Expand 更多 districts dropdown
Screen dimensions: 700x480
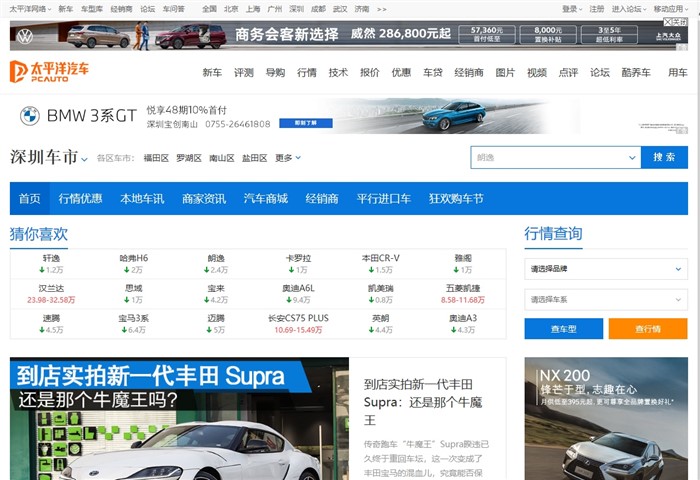288,158
